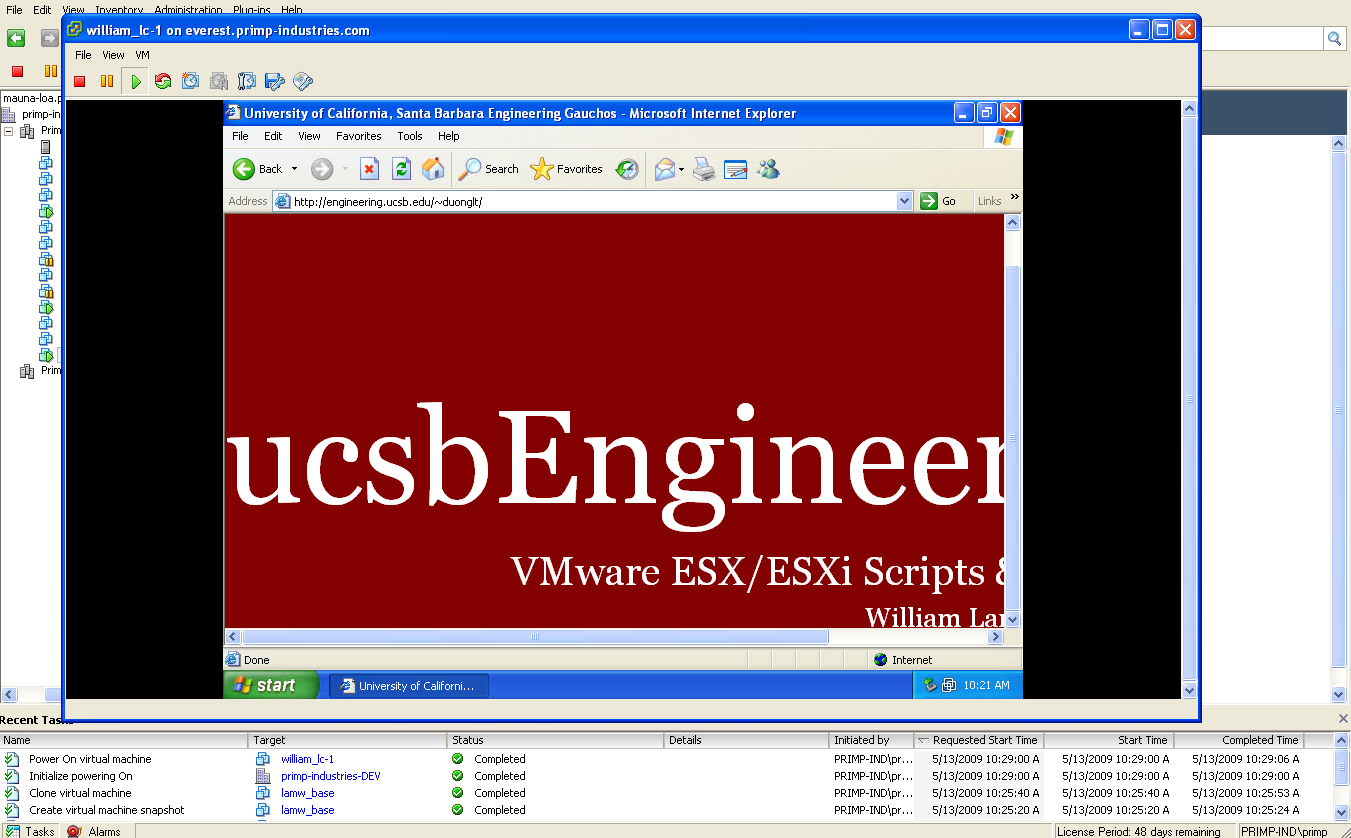Screen dimensions: 1351x838
Task: Click IE vertical scrollbar down arrow
Action: 1012,620
